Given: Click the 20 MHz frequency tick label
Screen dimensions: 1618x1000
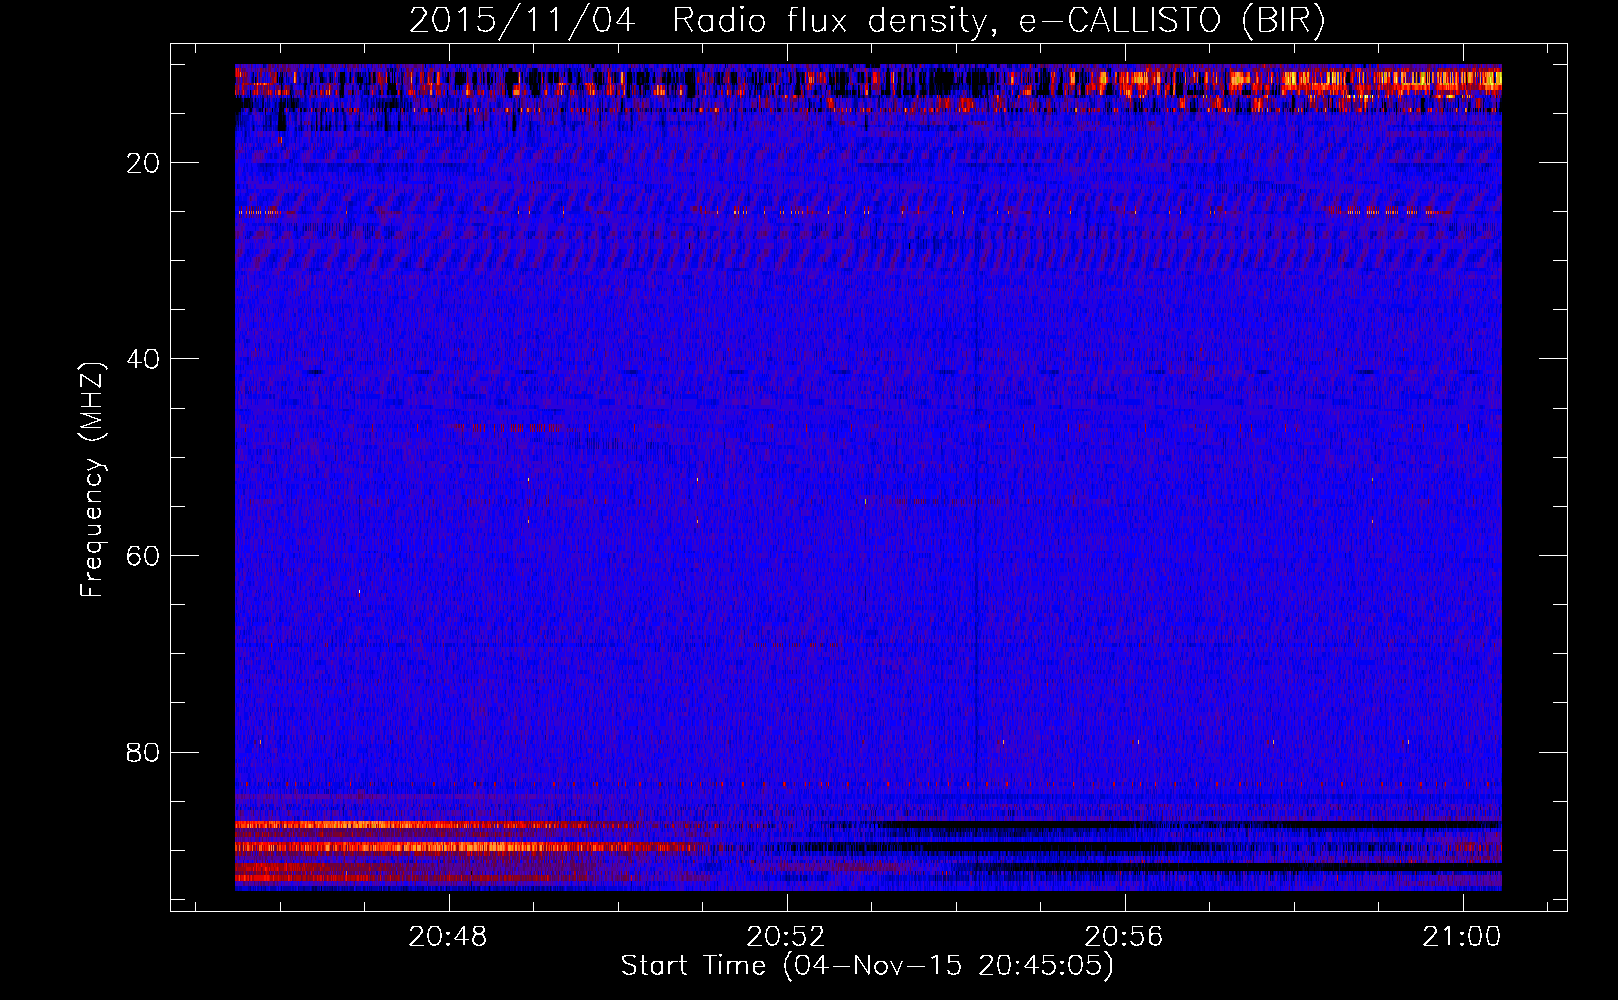Looking at the screenshot, I should (x=144, y=163).
